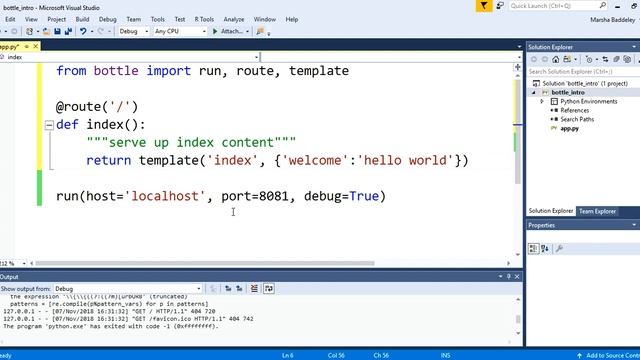Click Go to Next Message in Output
The width and height of the screenshot is (640, 360).
click(x=239, y=289)
